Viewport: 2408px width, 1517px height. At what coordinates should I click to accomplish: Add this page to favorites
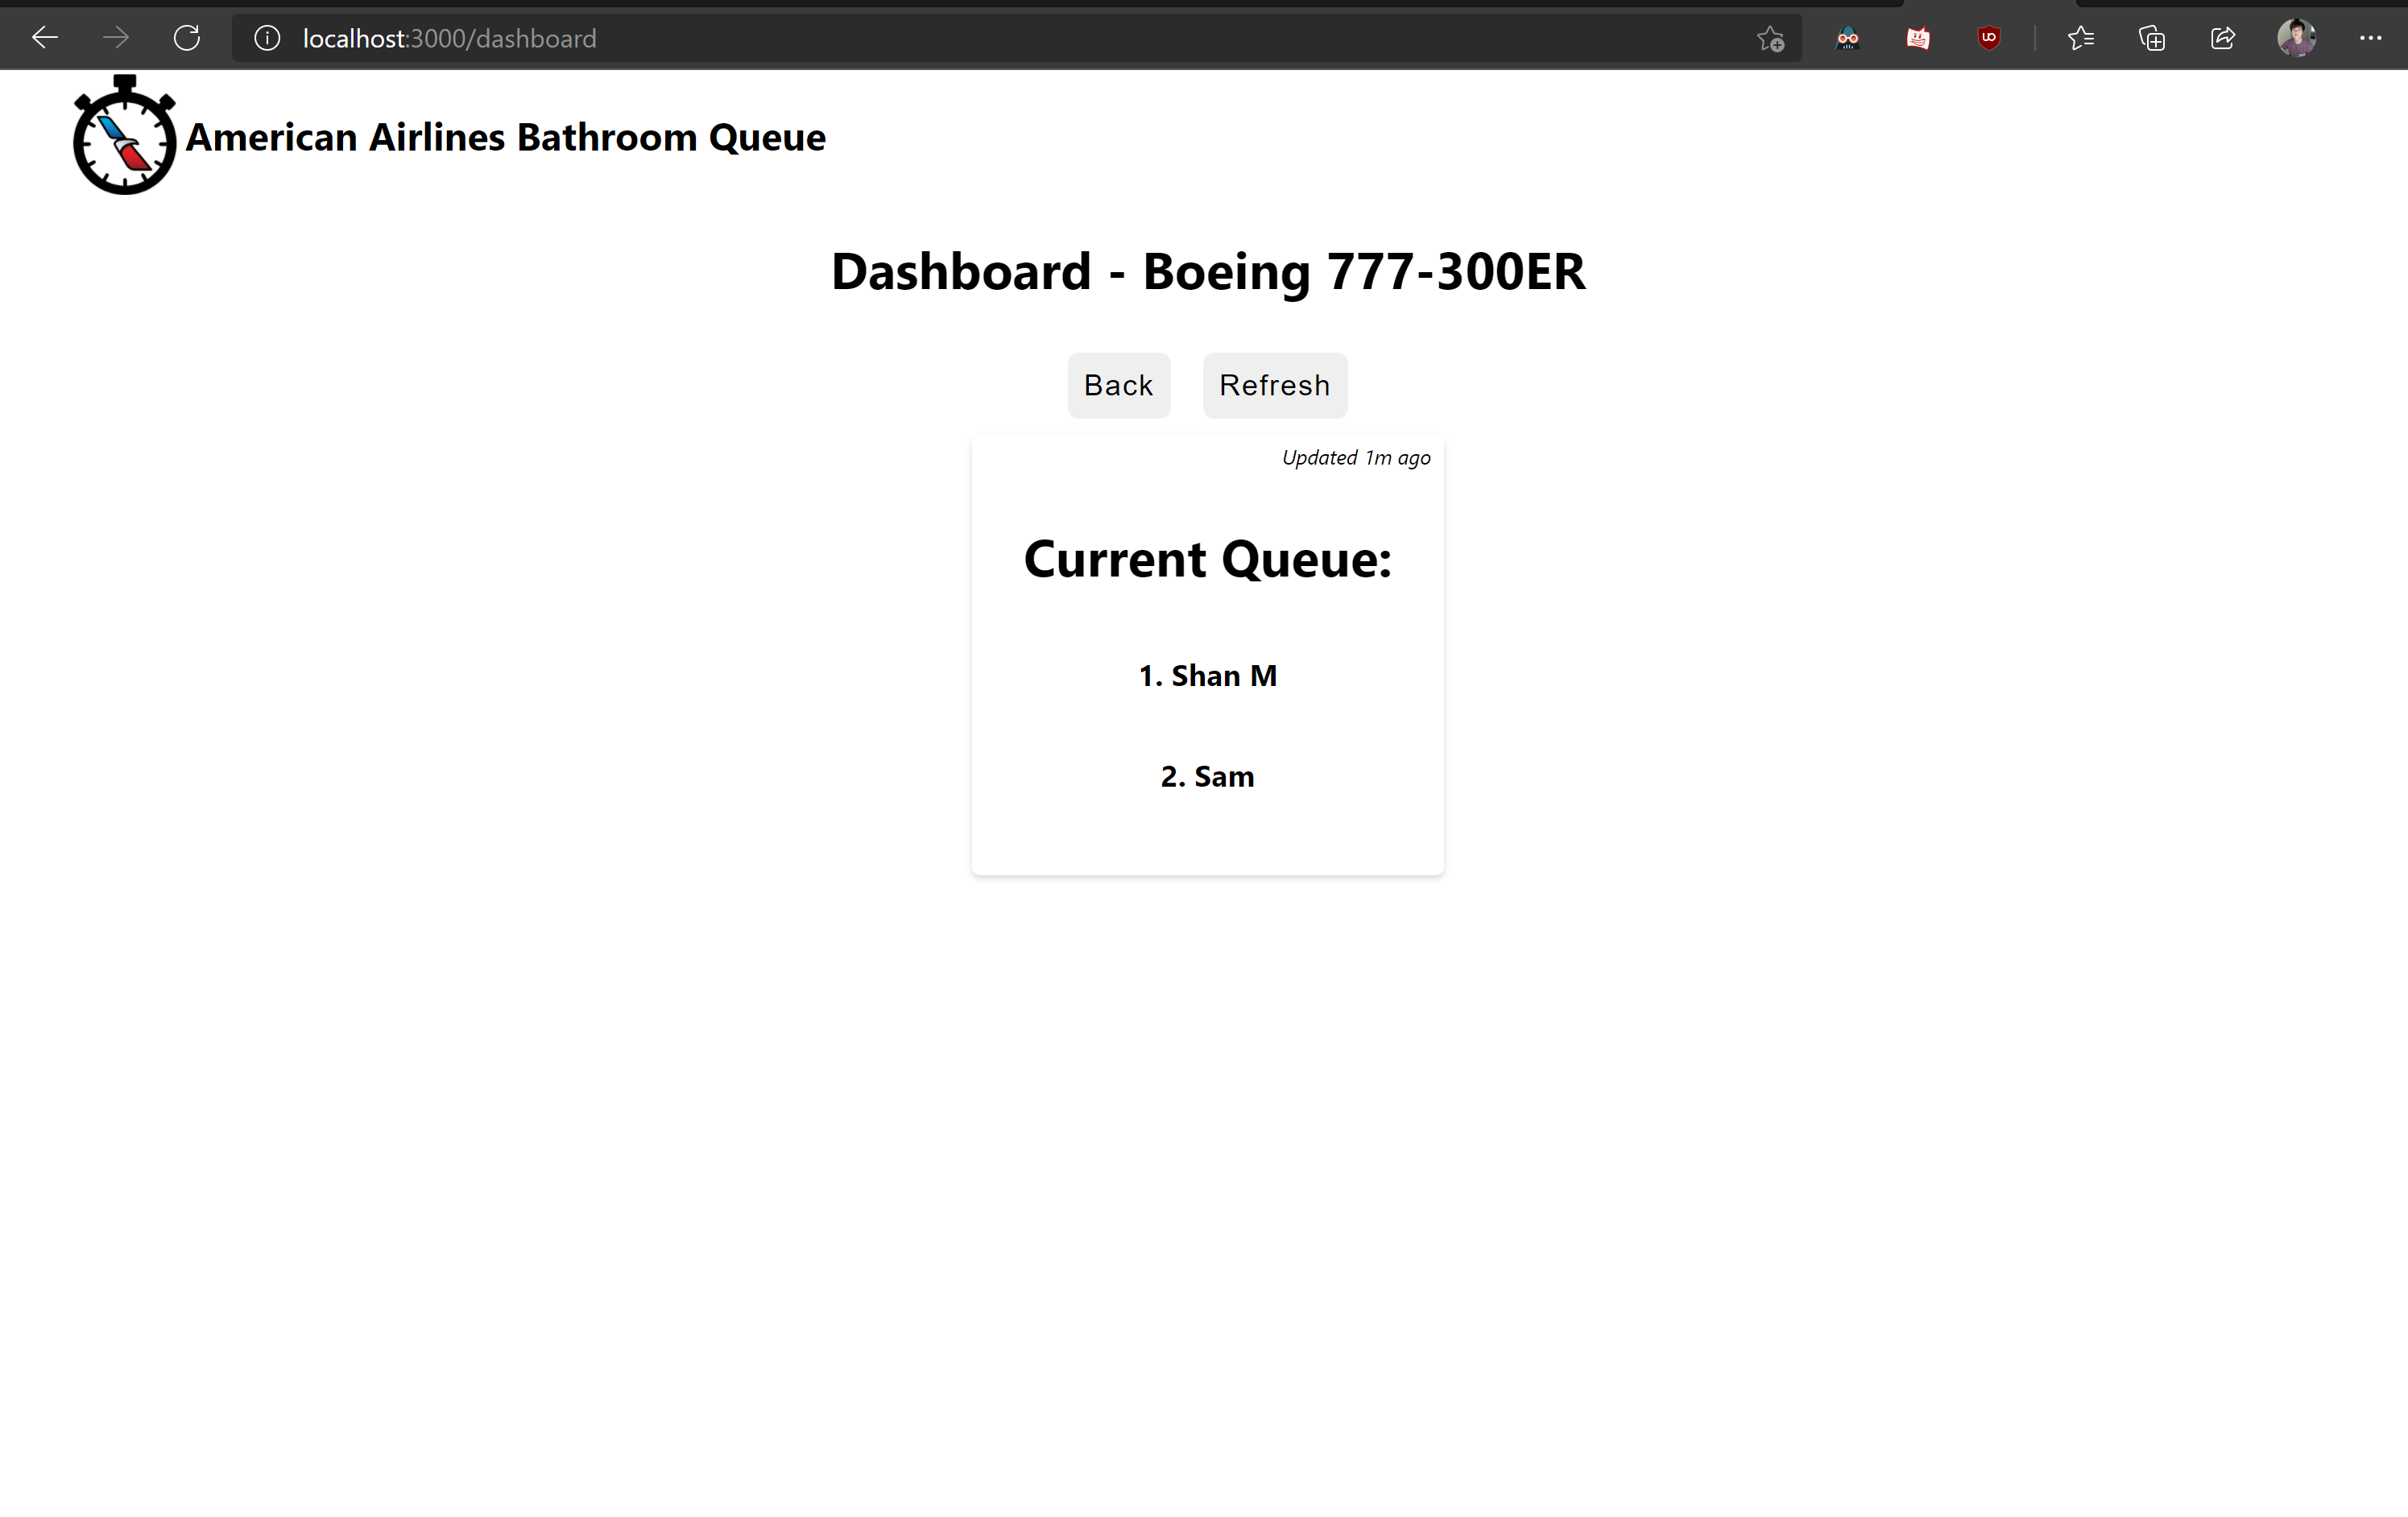[x=1770, y=39]
